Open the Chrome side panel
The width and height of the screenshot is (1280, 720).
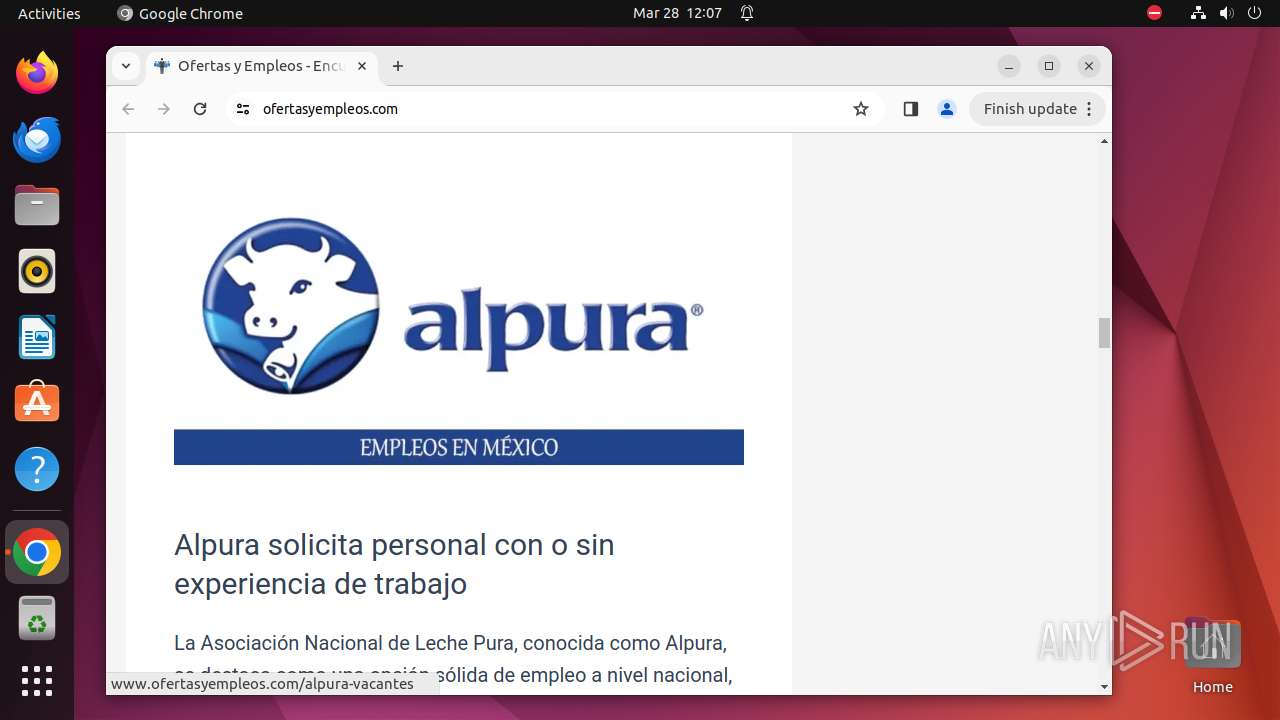click(x=910, y=109)
